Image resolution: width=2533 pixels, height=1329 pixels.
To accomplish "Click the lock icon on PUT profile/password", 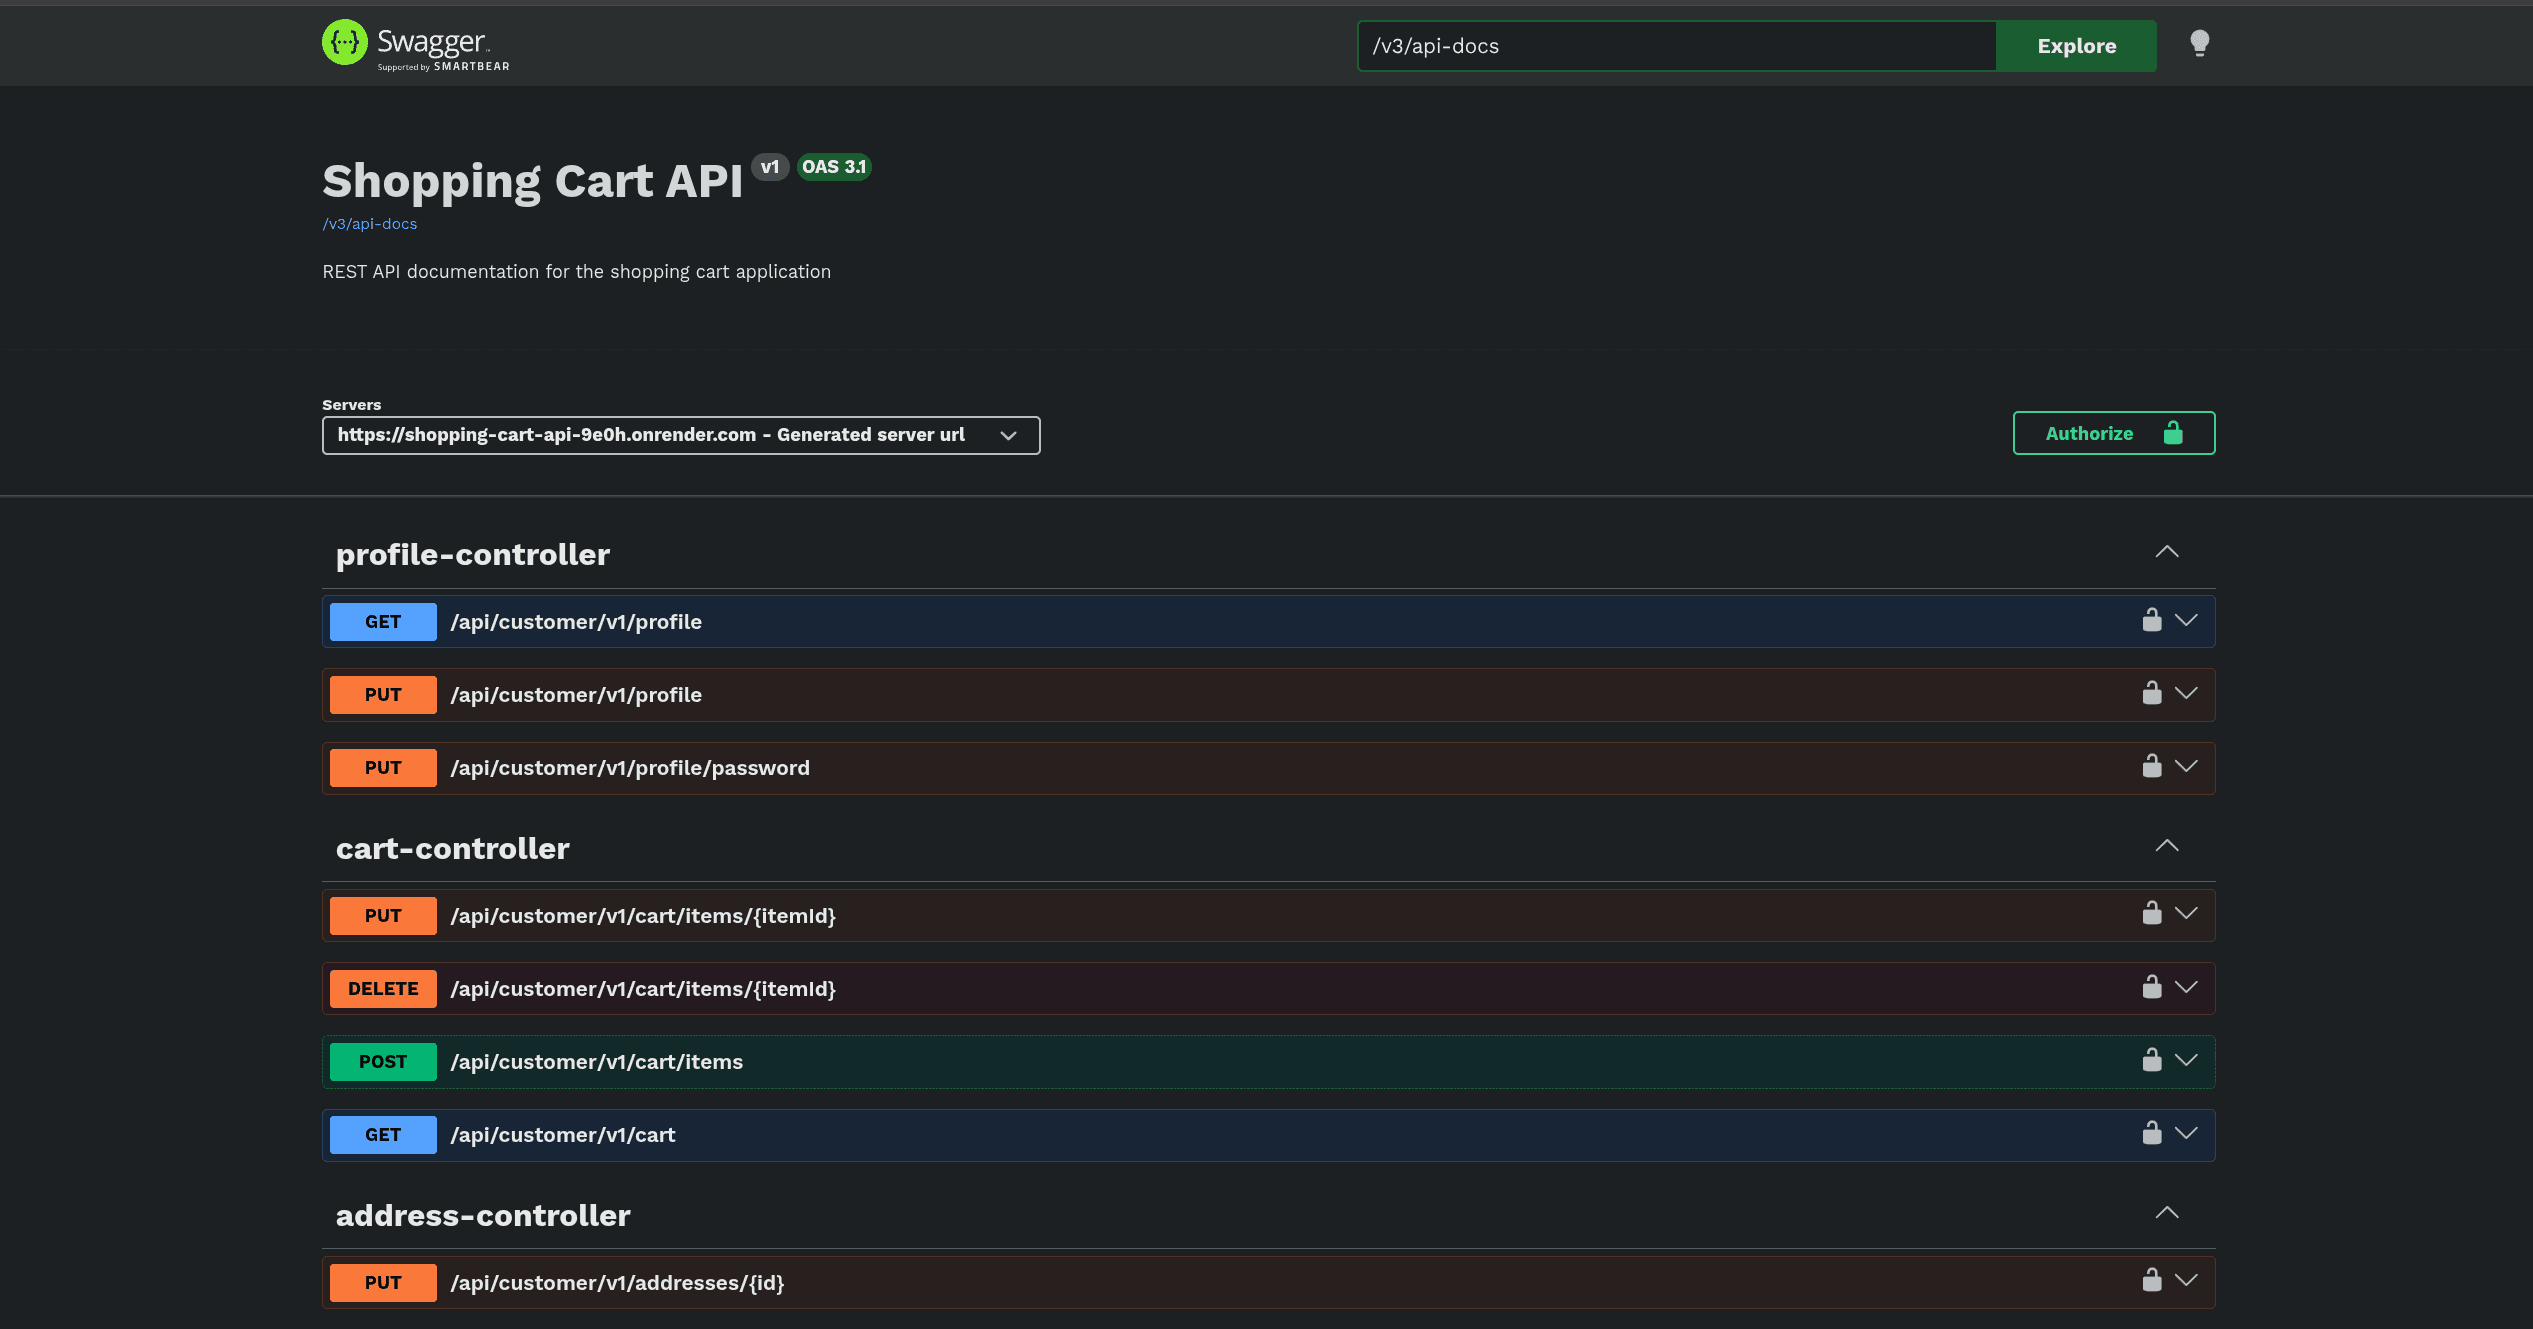I will pyautogui.click(x=2152, y=766).
